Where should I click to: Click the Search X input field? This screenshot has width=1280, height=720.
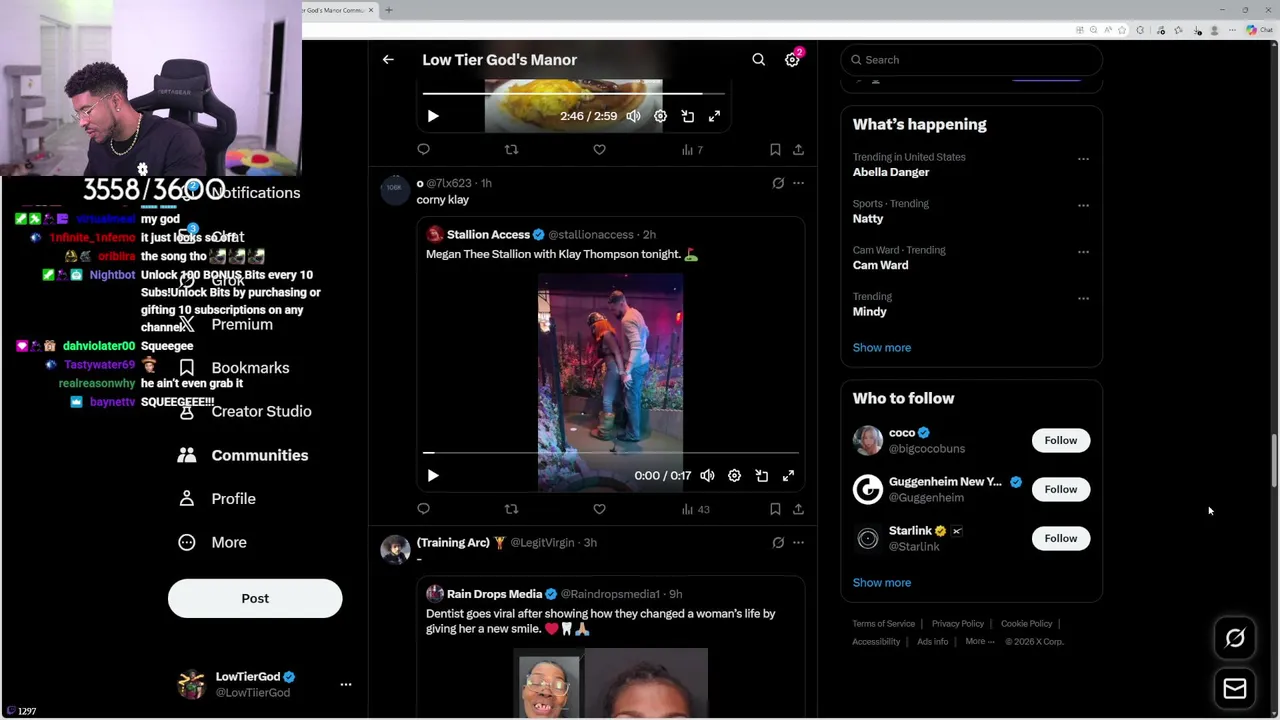971,60
